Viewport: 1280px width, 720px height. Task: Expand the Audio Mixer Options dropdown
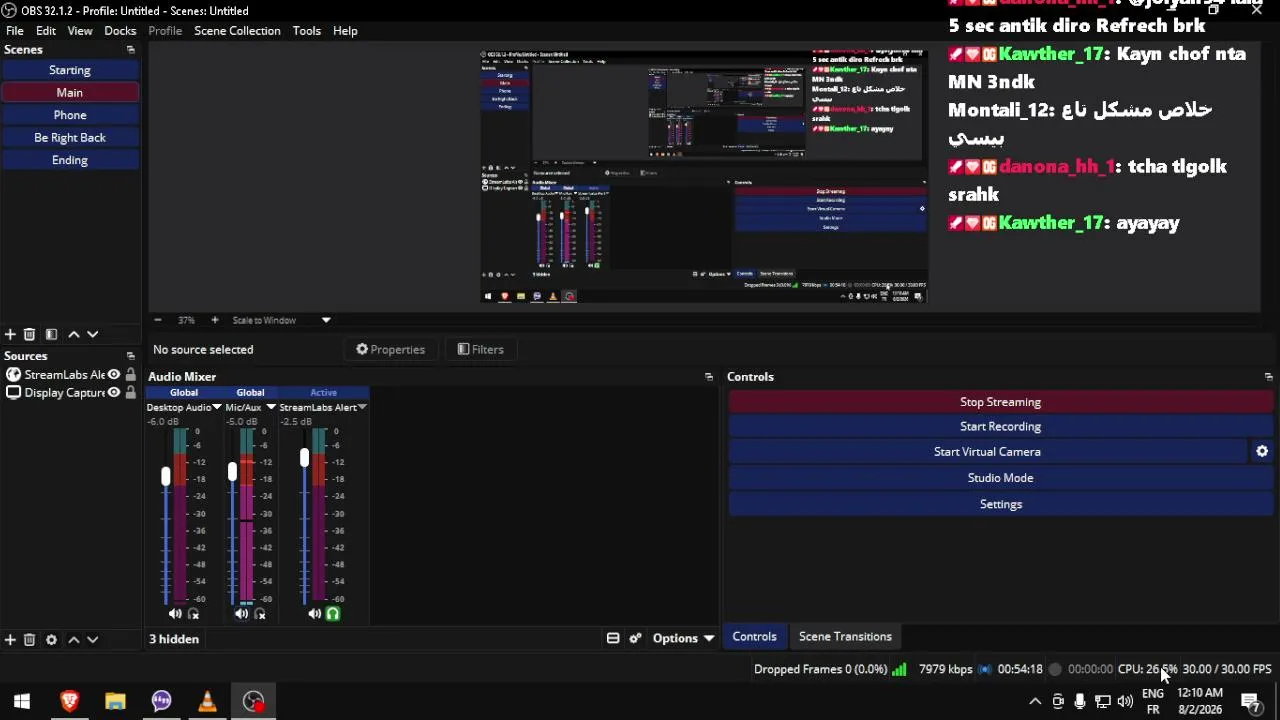(x=684, y=638)
